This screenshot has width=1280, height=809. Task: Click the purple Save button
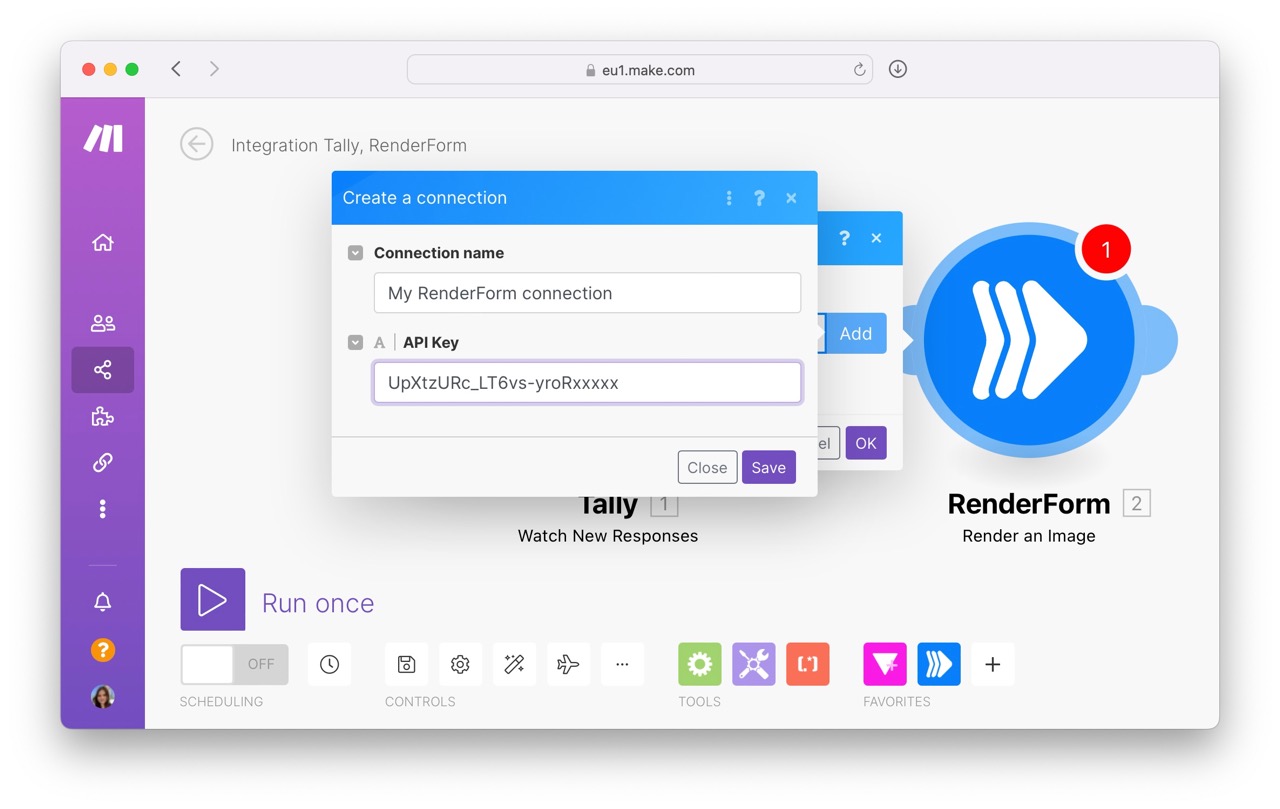point(769,467)
